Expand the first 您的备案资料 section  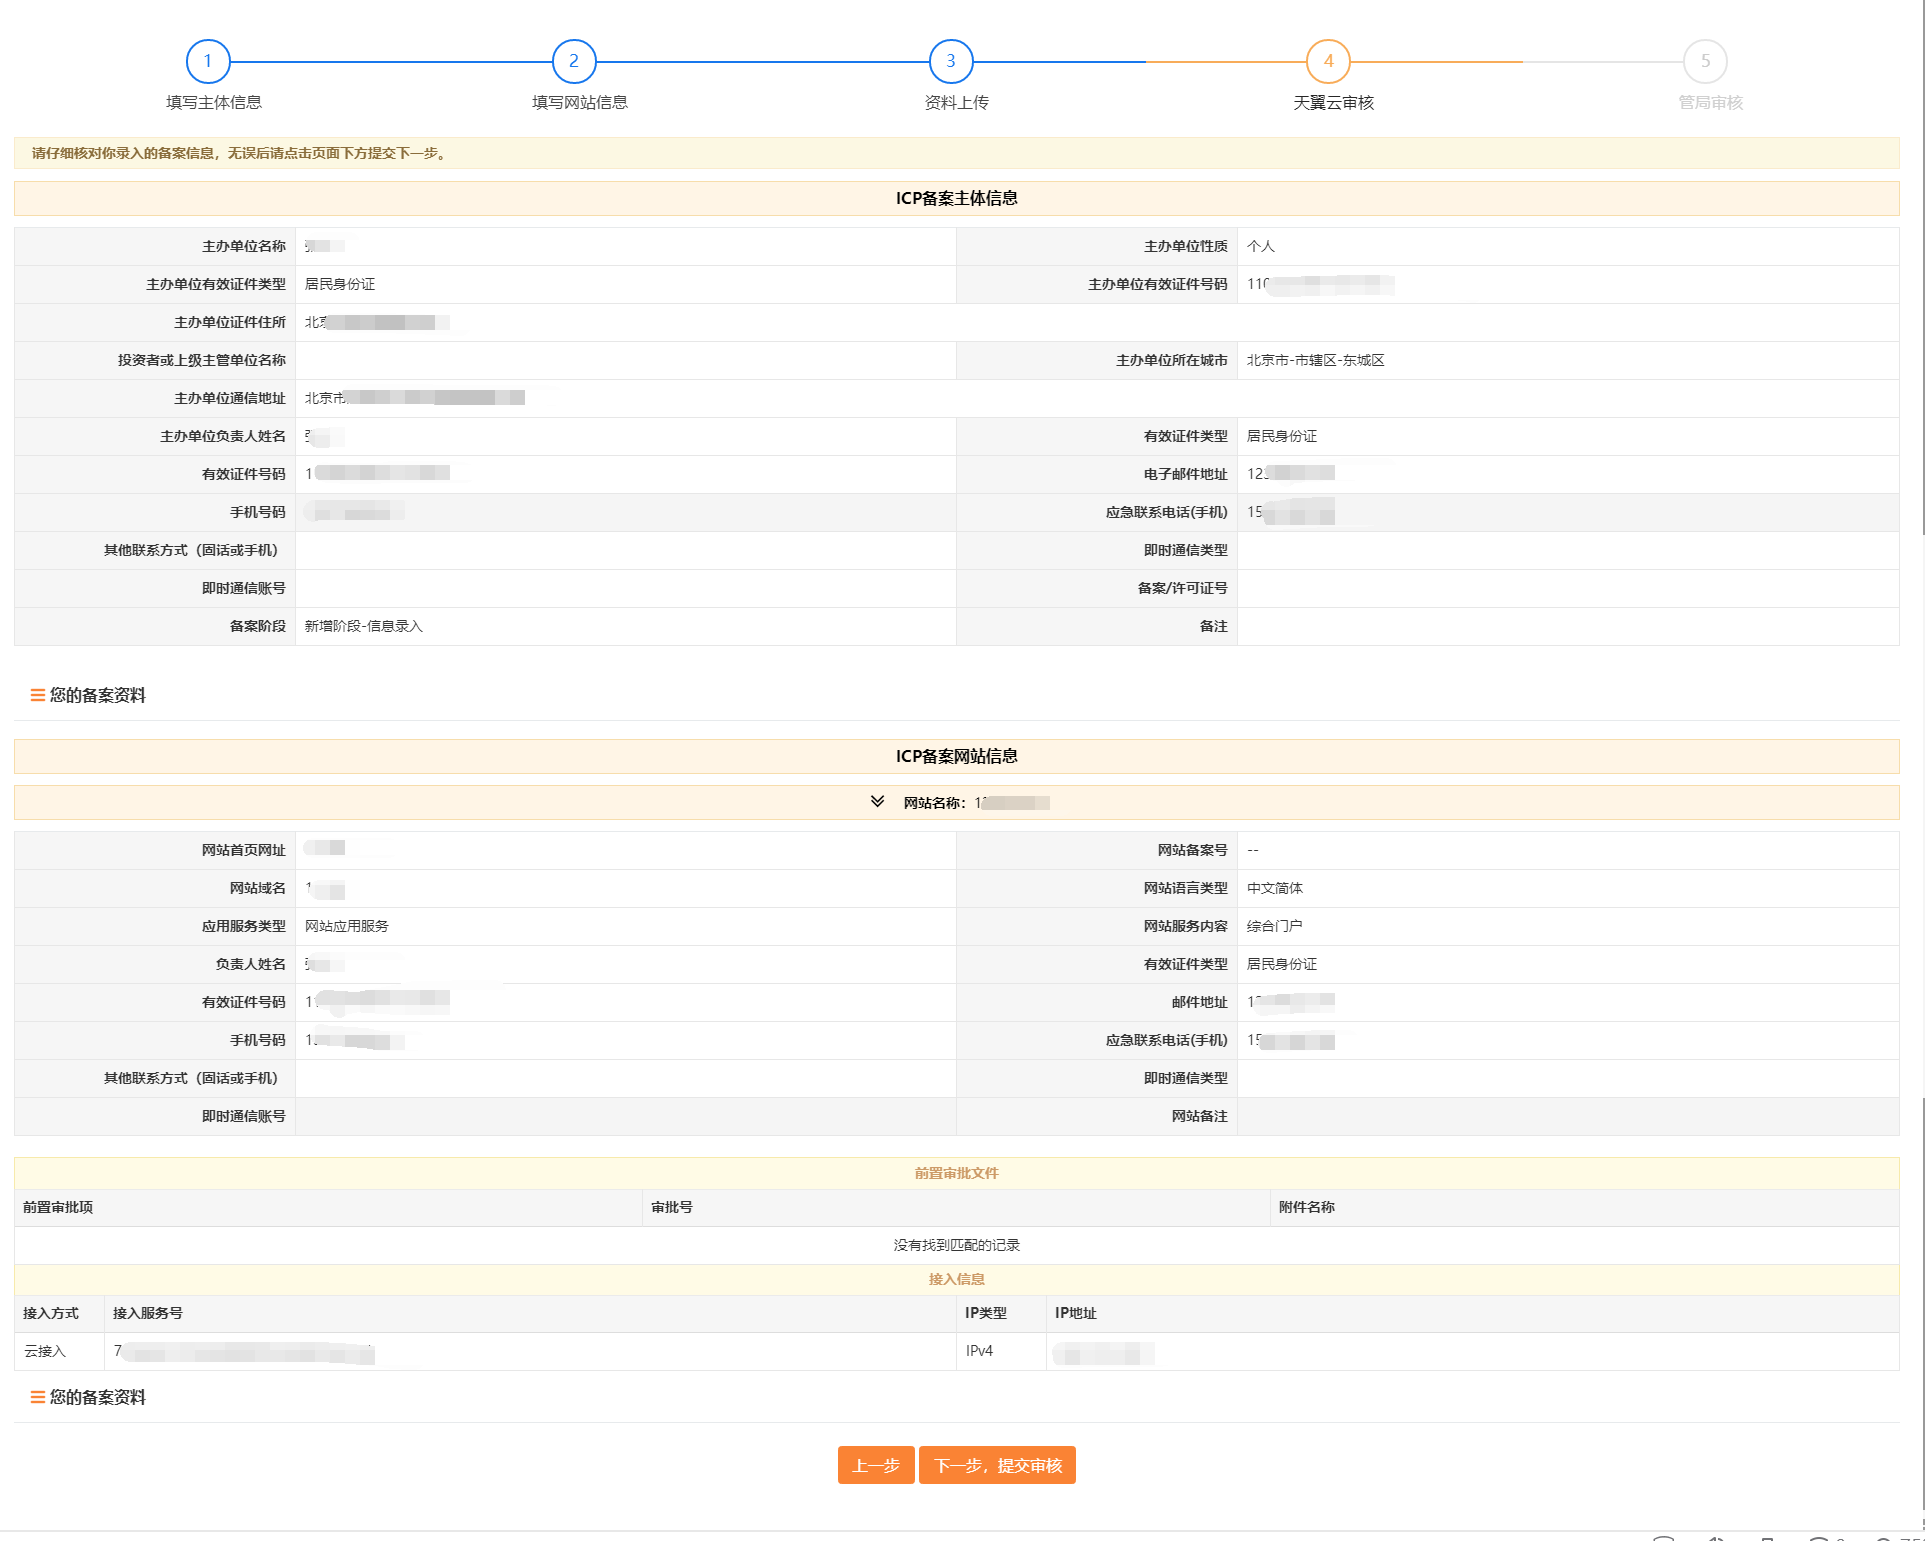click(98, 695)
